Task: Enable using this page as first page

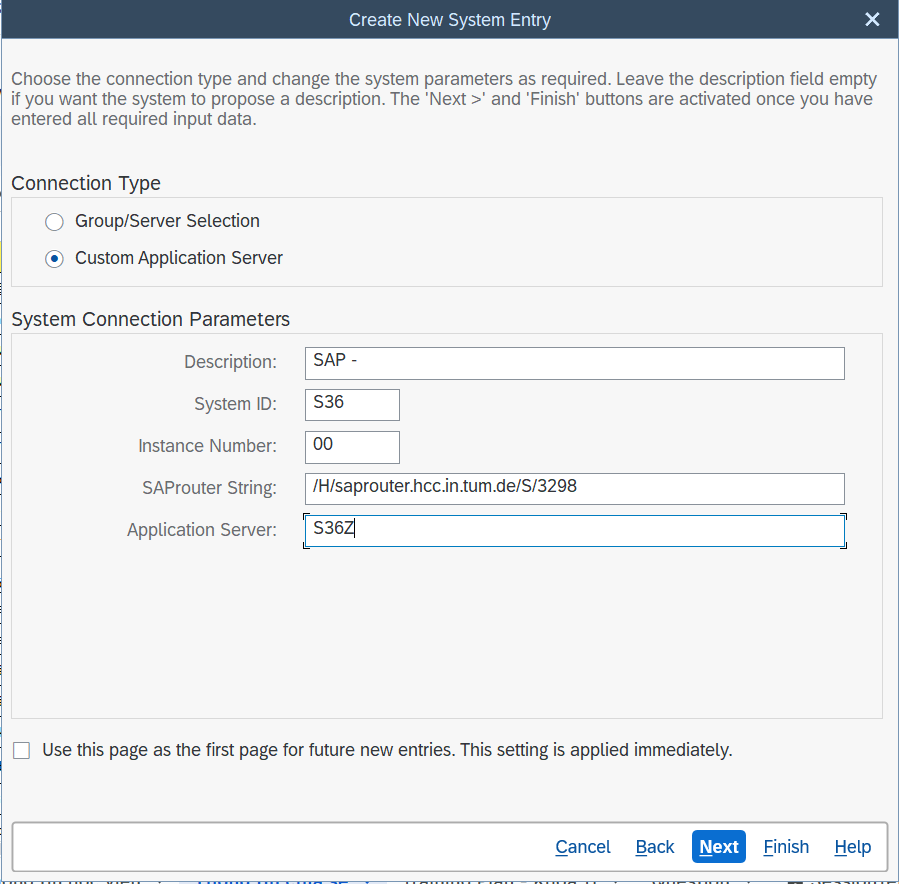Action: pos(22,750)
